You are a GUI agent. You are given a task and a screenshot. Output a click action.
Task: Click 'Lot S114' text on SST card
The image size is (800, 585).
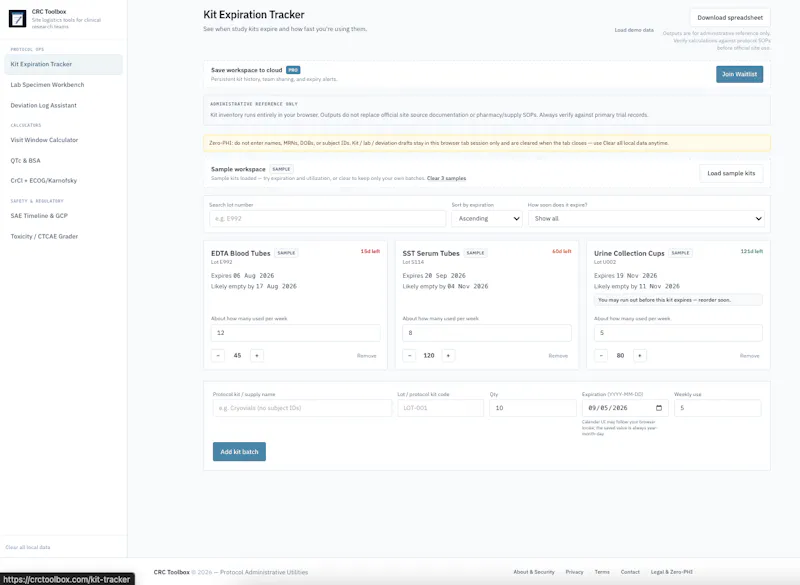pos(413,262)
